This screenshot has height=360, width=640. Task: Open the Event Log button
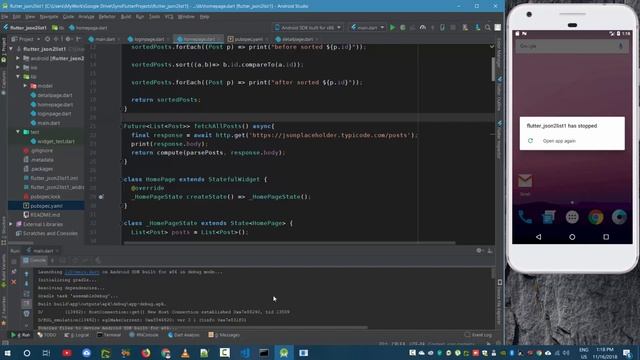(x=478, y=335)
